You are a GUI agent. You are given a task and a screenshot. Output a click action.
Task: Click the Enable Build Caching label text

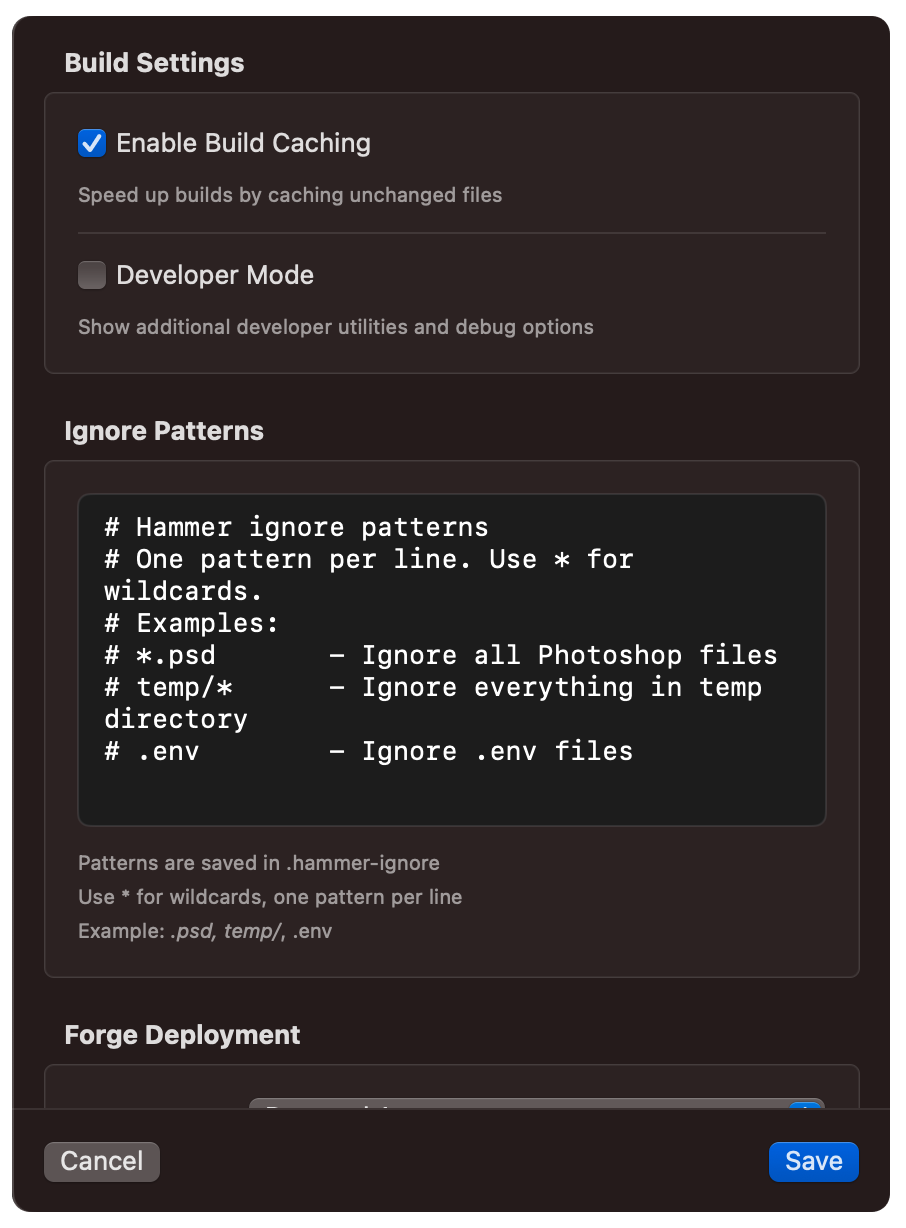point(243,143)
